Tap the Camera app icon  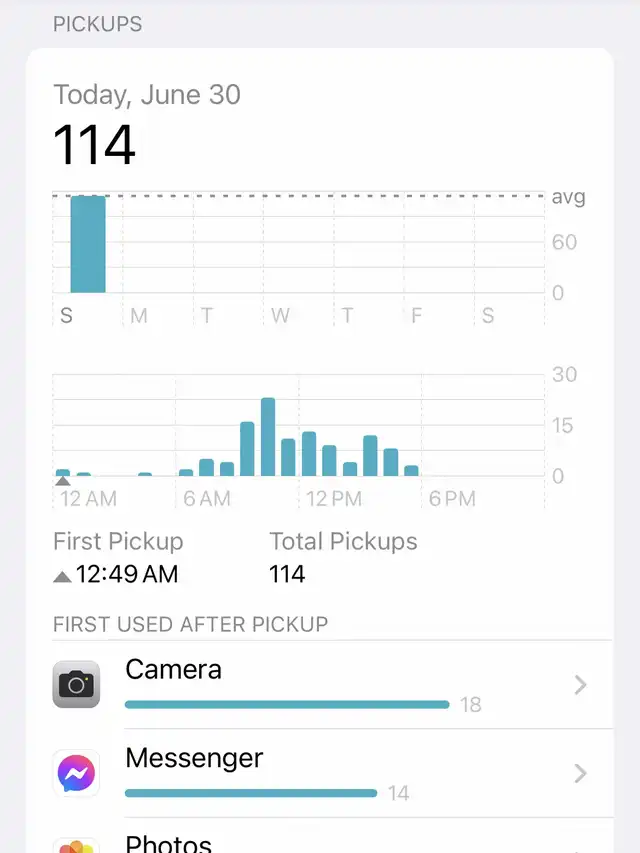(76, 684)
